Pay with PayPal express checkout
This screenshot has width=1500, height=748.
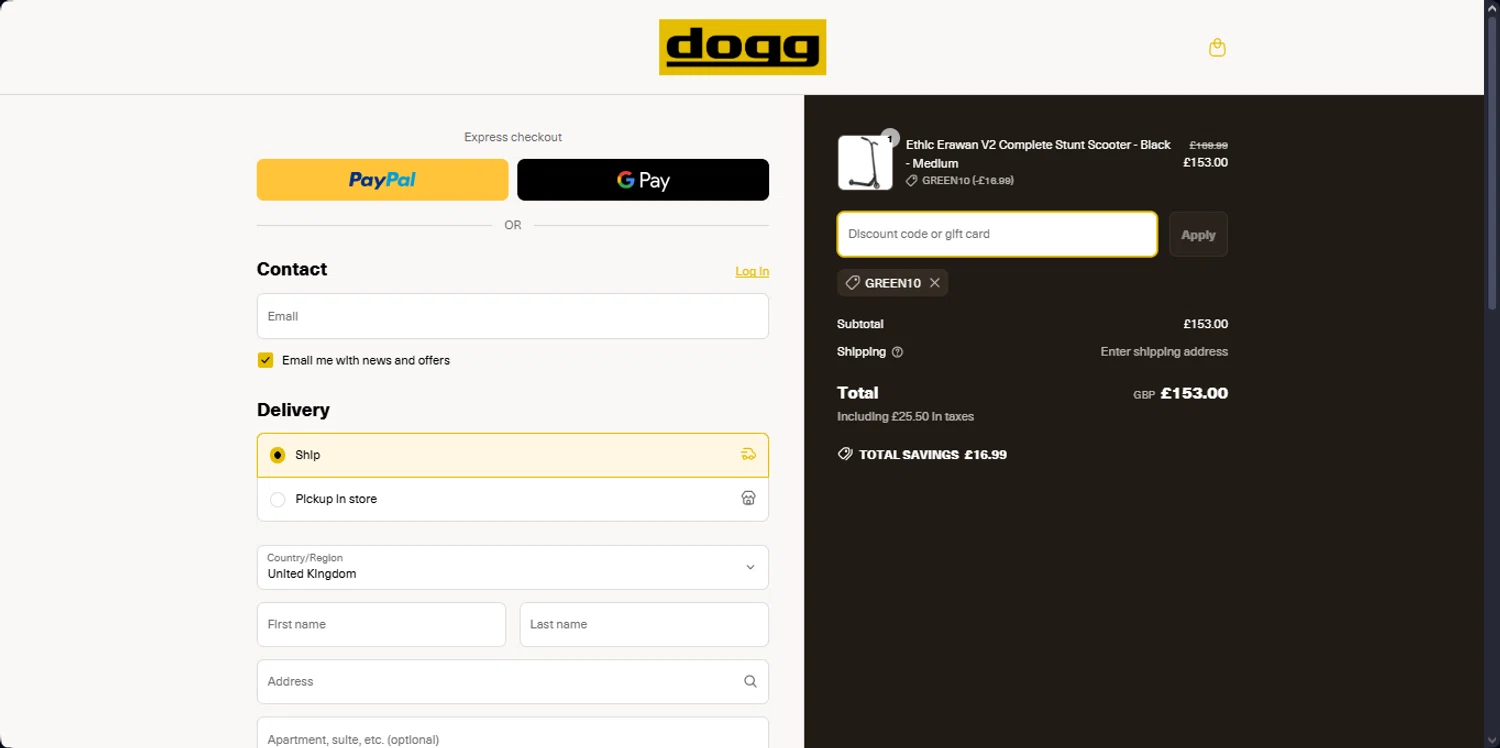pyautogui.click(x=382, y=180)
